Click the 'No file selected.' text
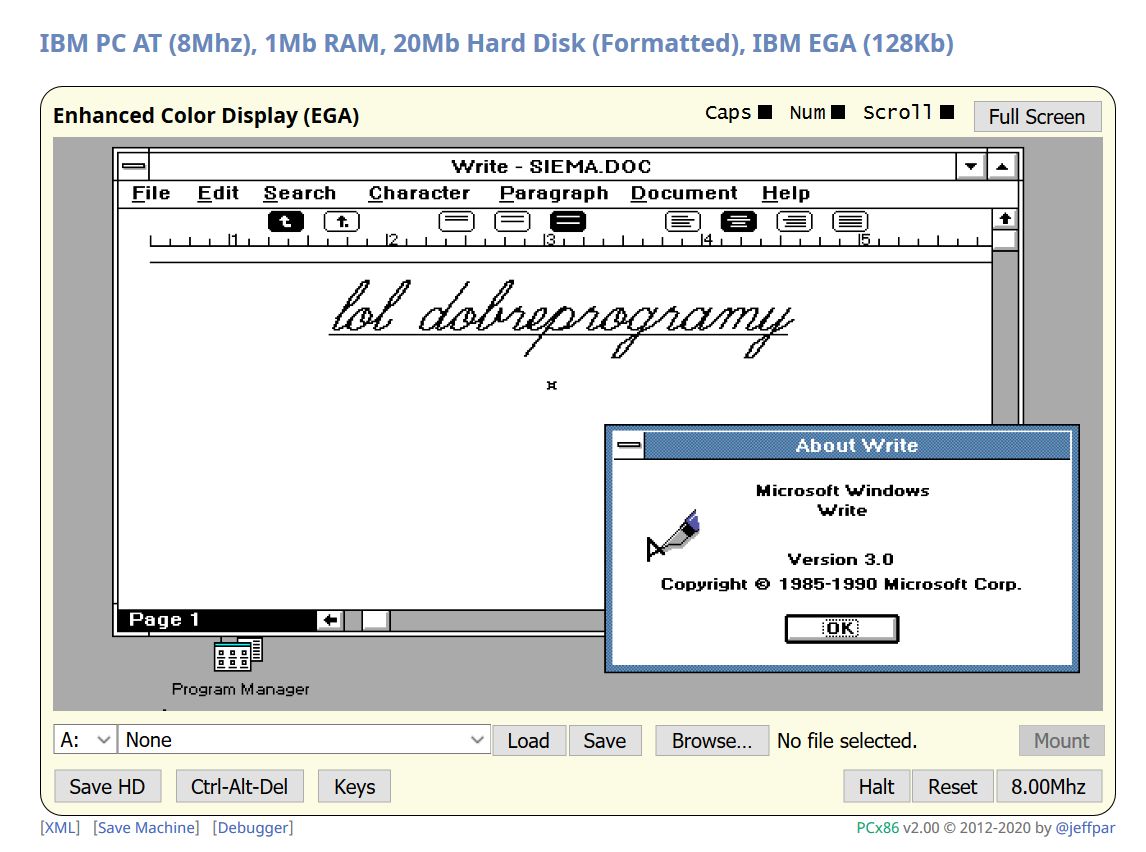 (846, 741)
